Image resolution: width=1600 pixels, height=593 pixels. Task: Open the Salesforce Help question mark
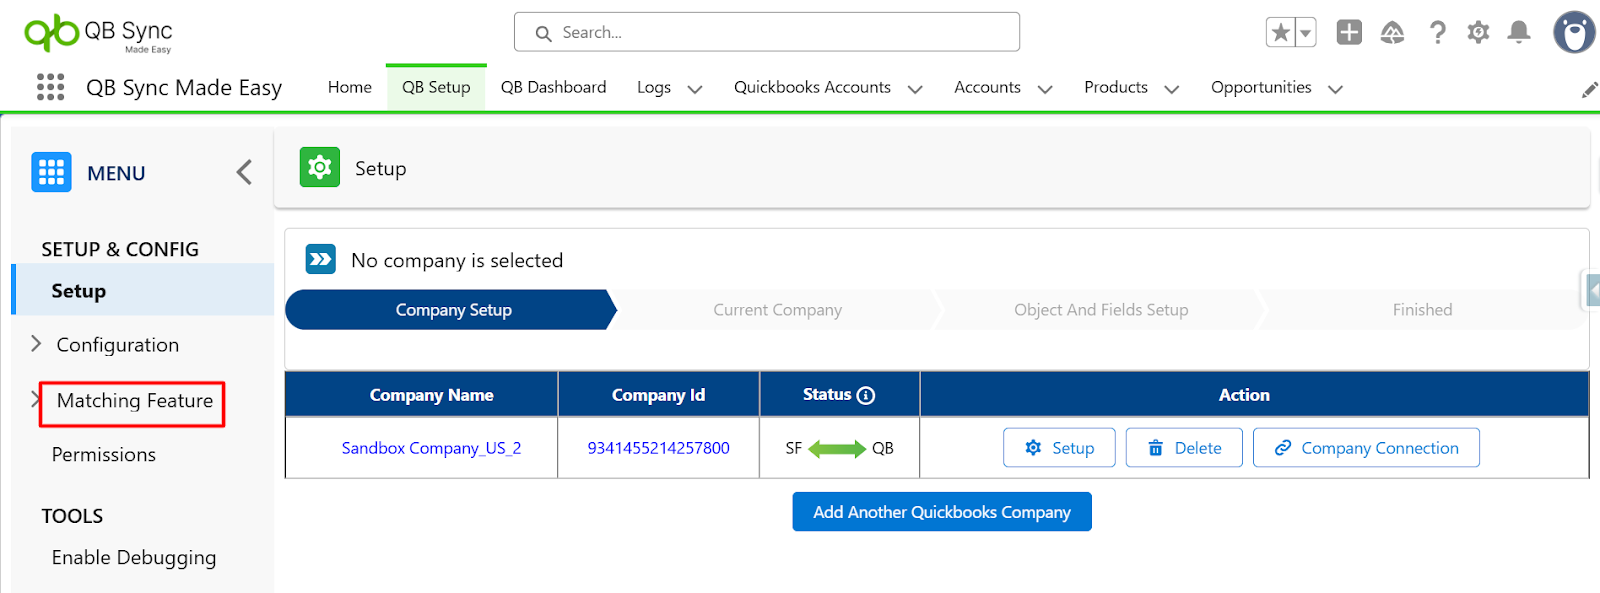click(x=1437, y=33)
